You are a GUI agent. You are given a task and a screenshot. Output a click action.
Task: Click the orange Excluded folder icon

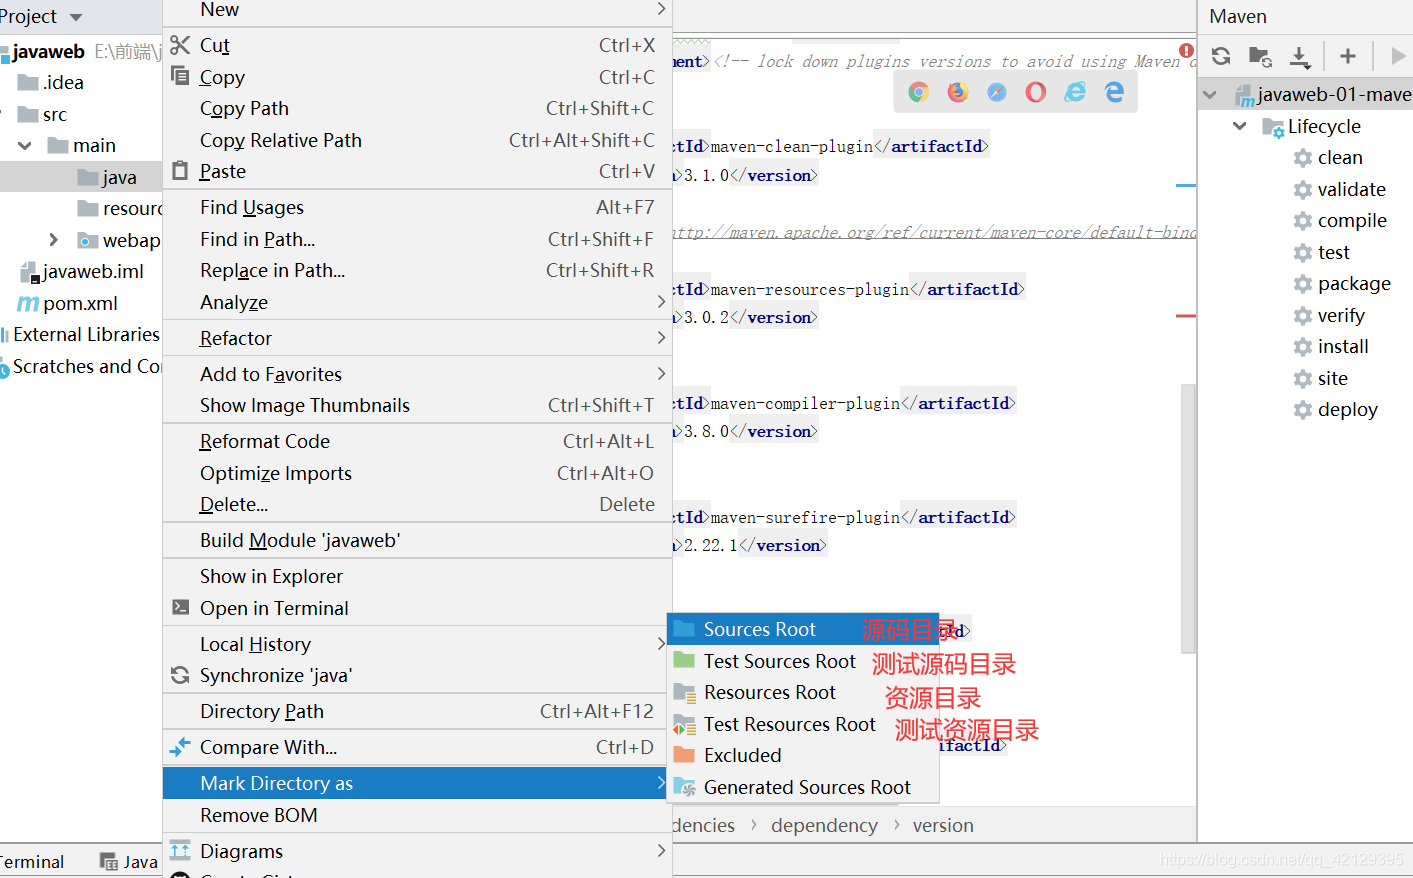[684, 755]
